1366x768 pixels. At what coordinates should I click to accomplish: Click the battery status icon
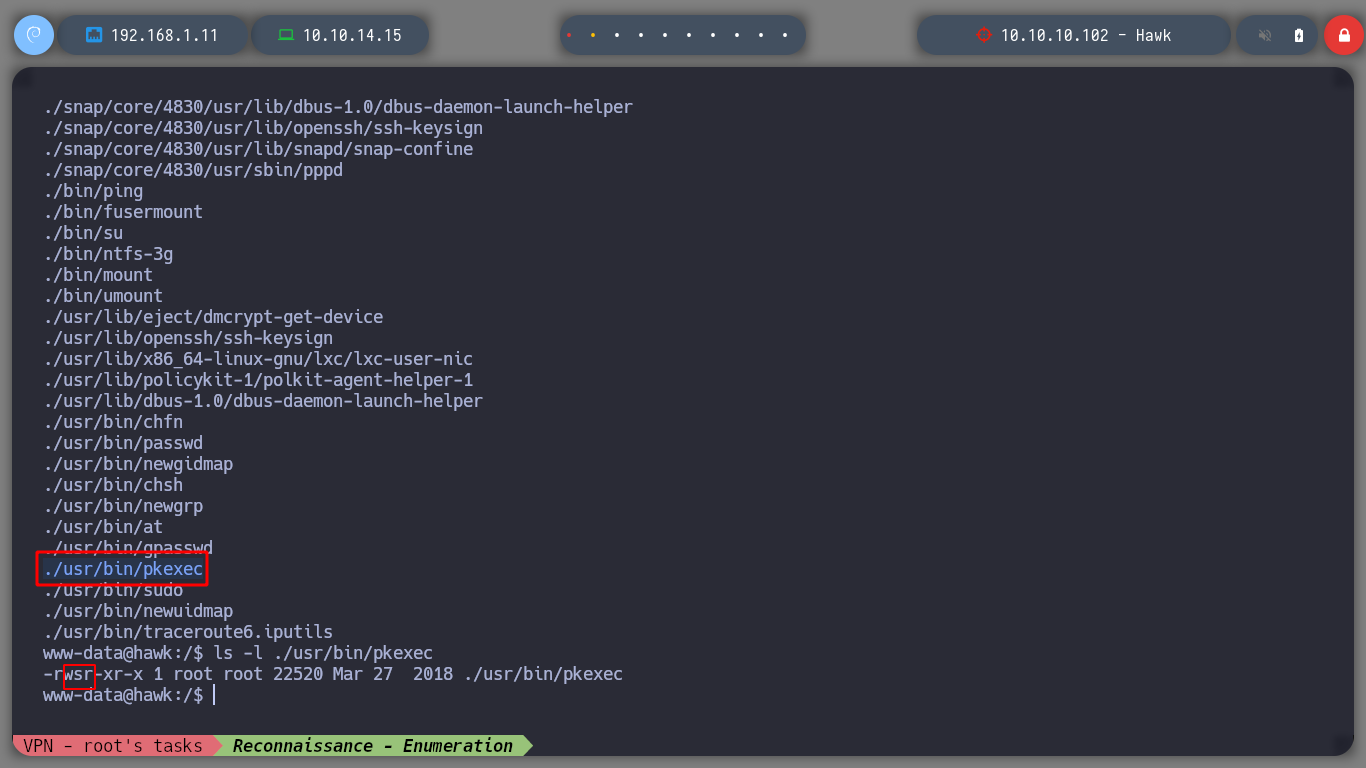(x=1299, y=35)
